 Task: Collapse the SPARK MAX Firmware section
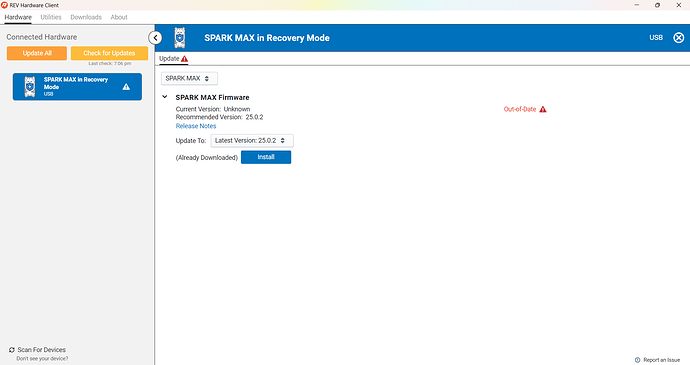tap(165, 97)
